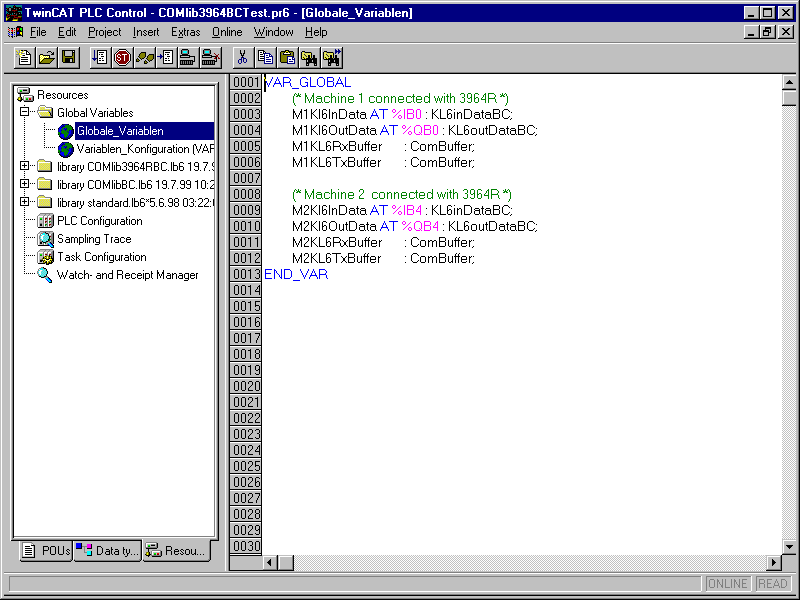
Task: Open the Window menu
Action: pos(273,32)
